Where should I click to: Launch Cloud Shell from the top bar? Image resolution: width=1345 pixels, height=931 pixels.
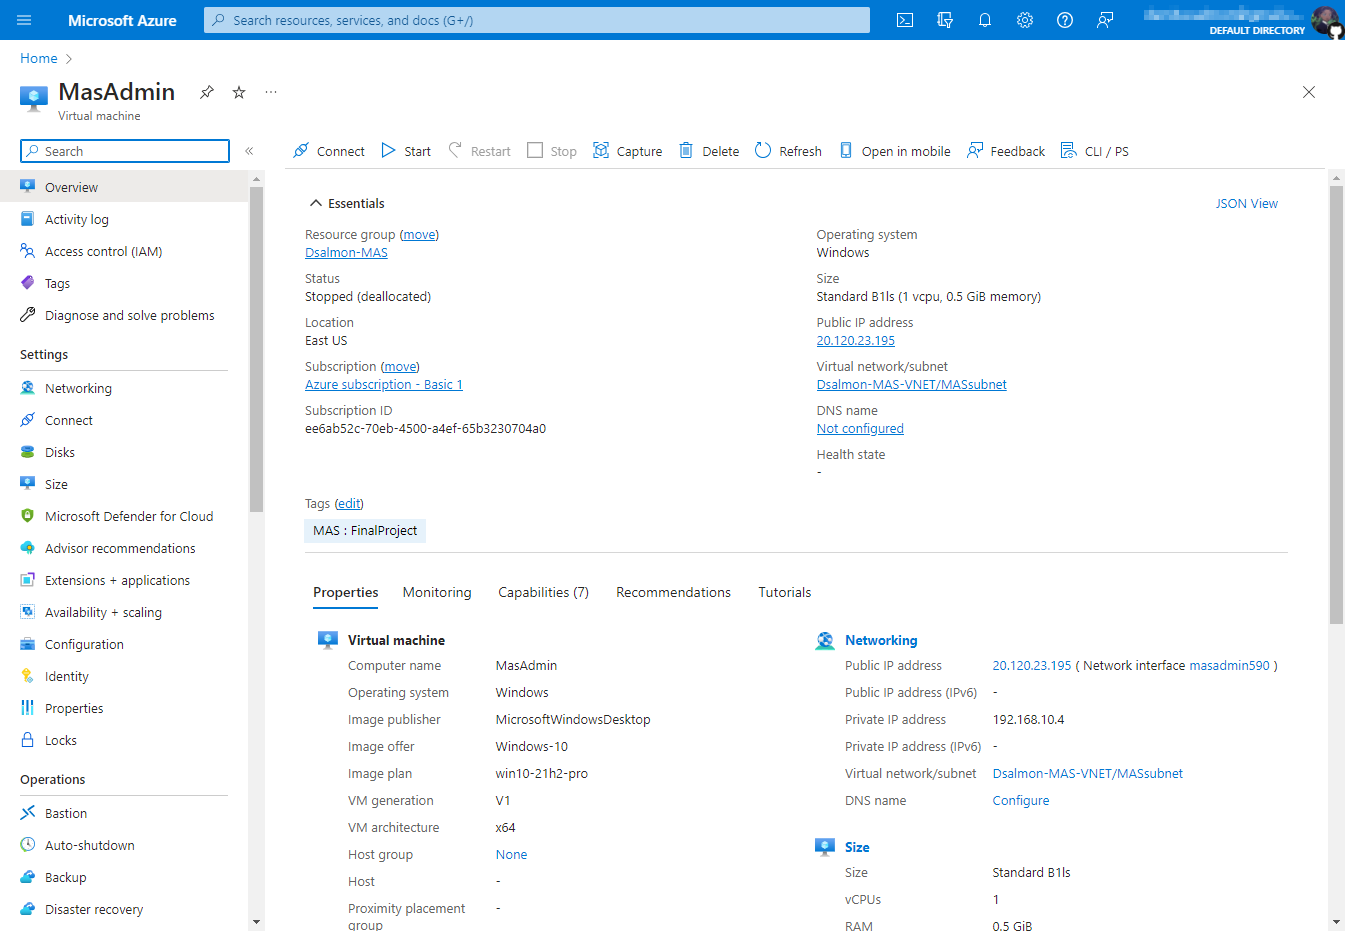tap(905, 20)
